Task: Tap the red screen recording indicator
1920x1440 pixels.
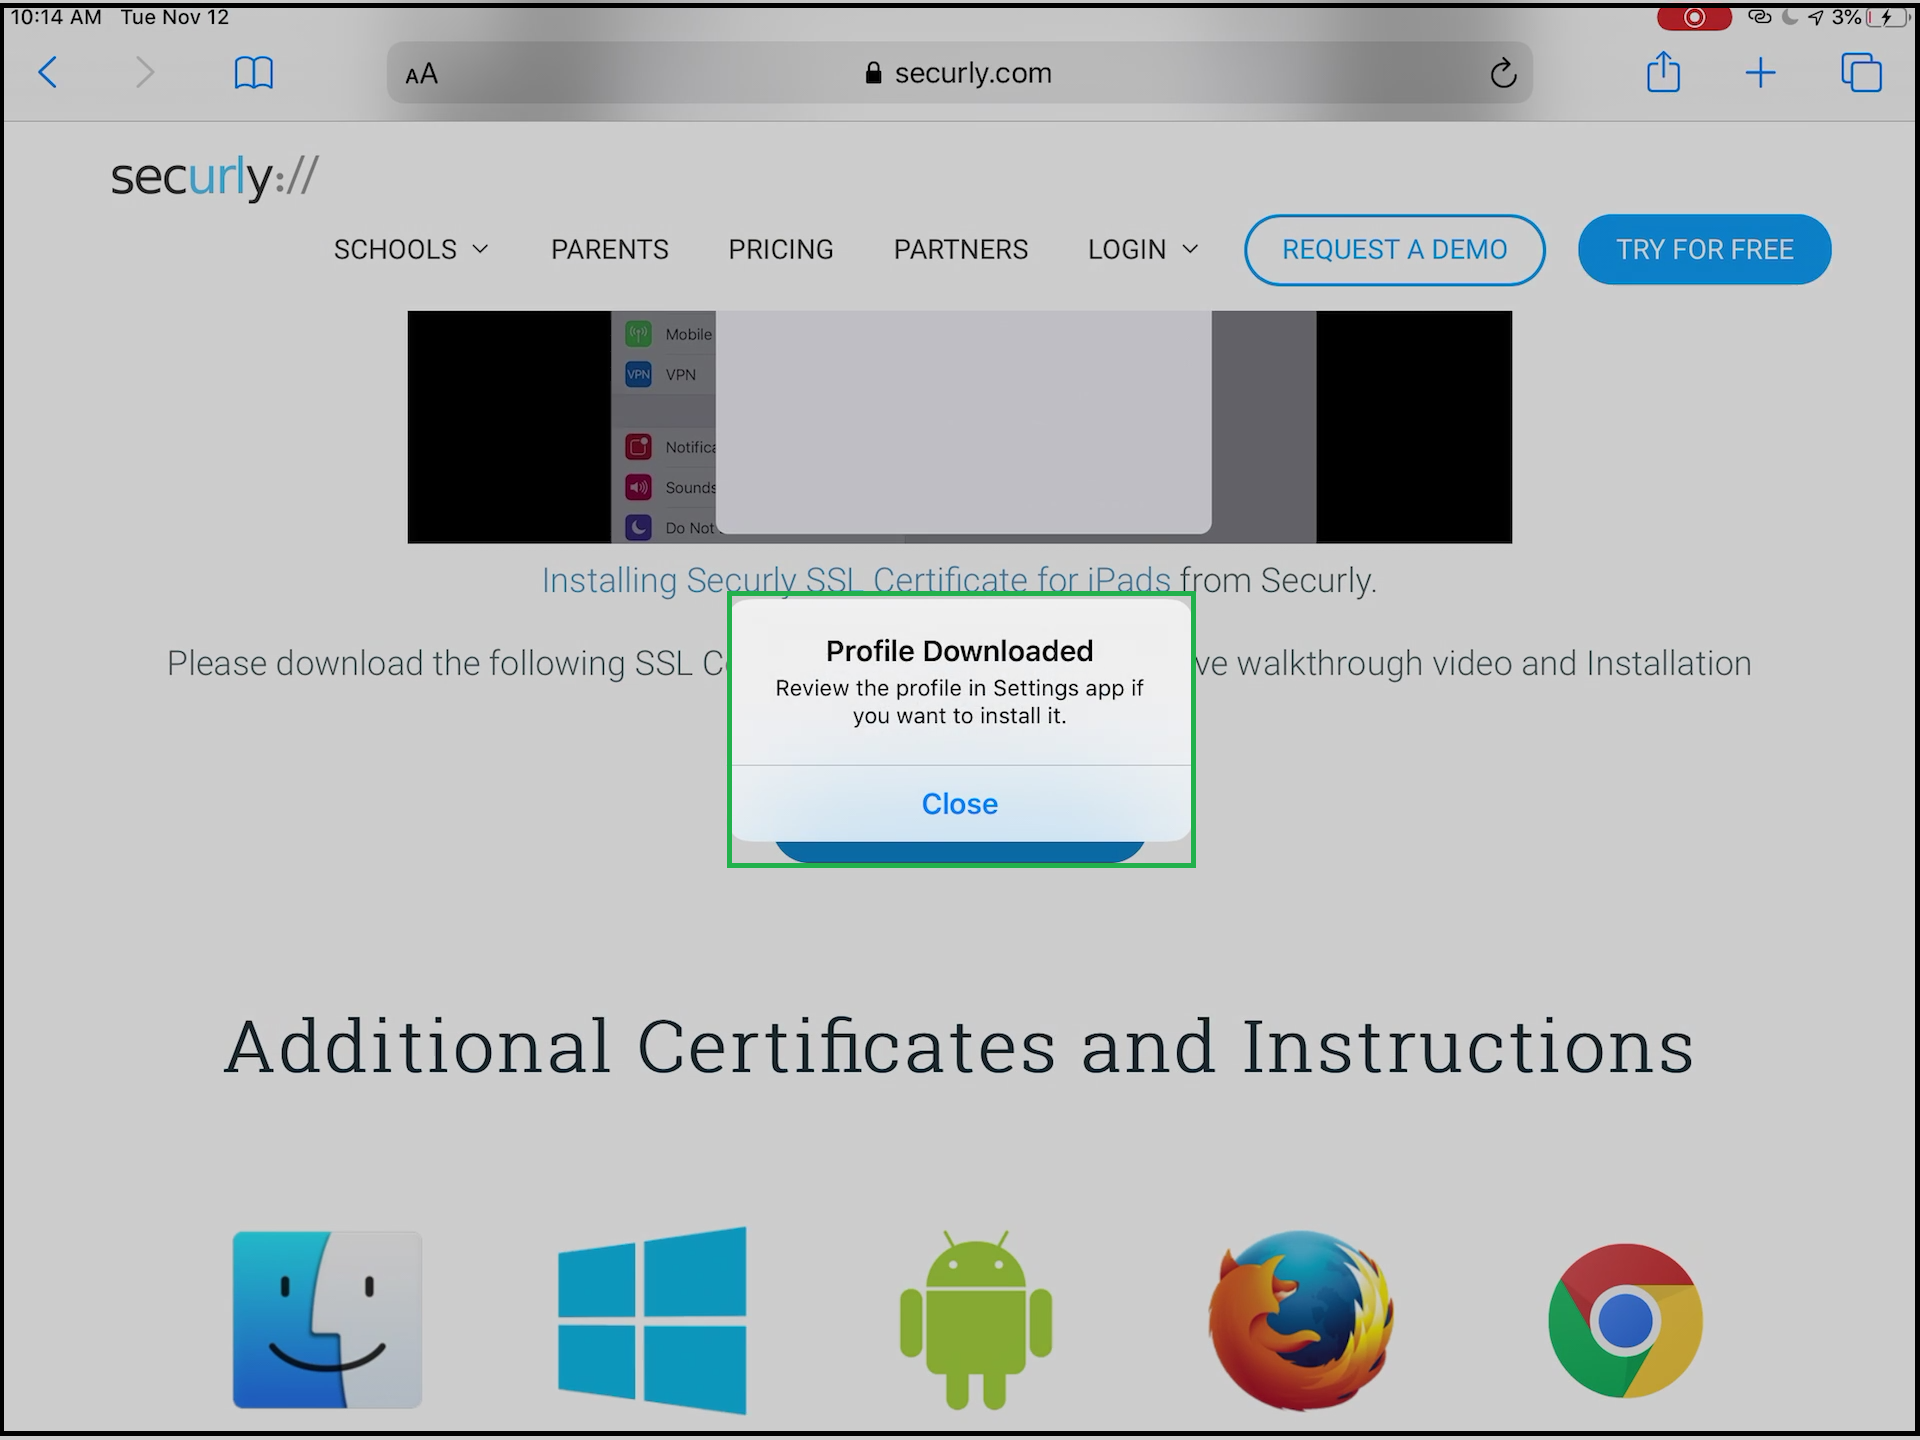Action: [1694, 17]
